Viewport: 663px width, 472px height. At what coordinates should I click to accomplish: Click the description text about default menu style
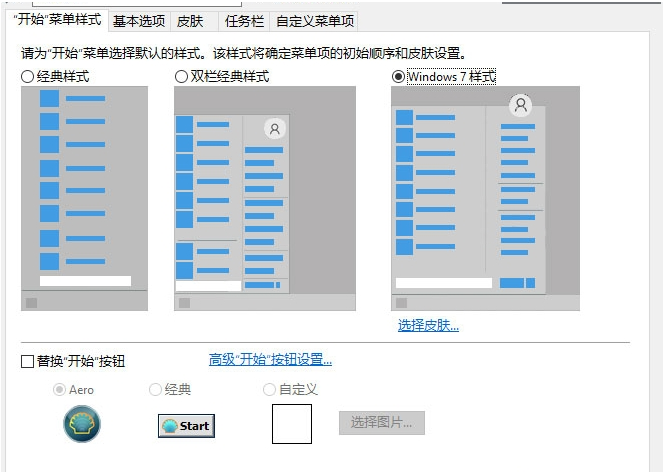pos(244,54)
